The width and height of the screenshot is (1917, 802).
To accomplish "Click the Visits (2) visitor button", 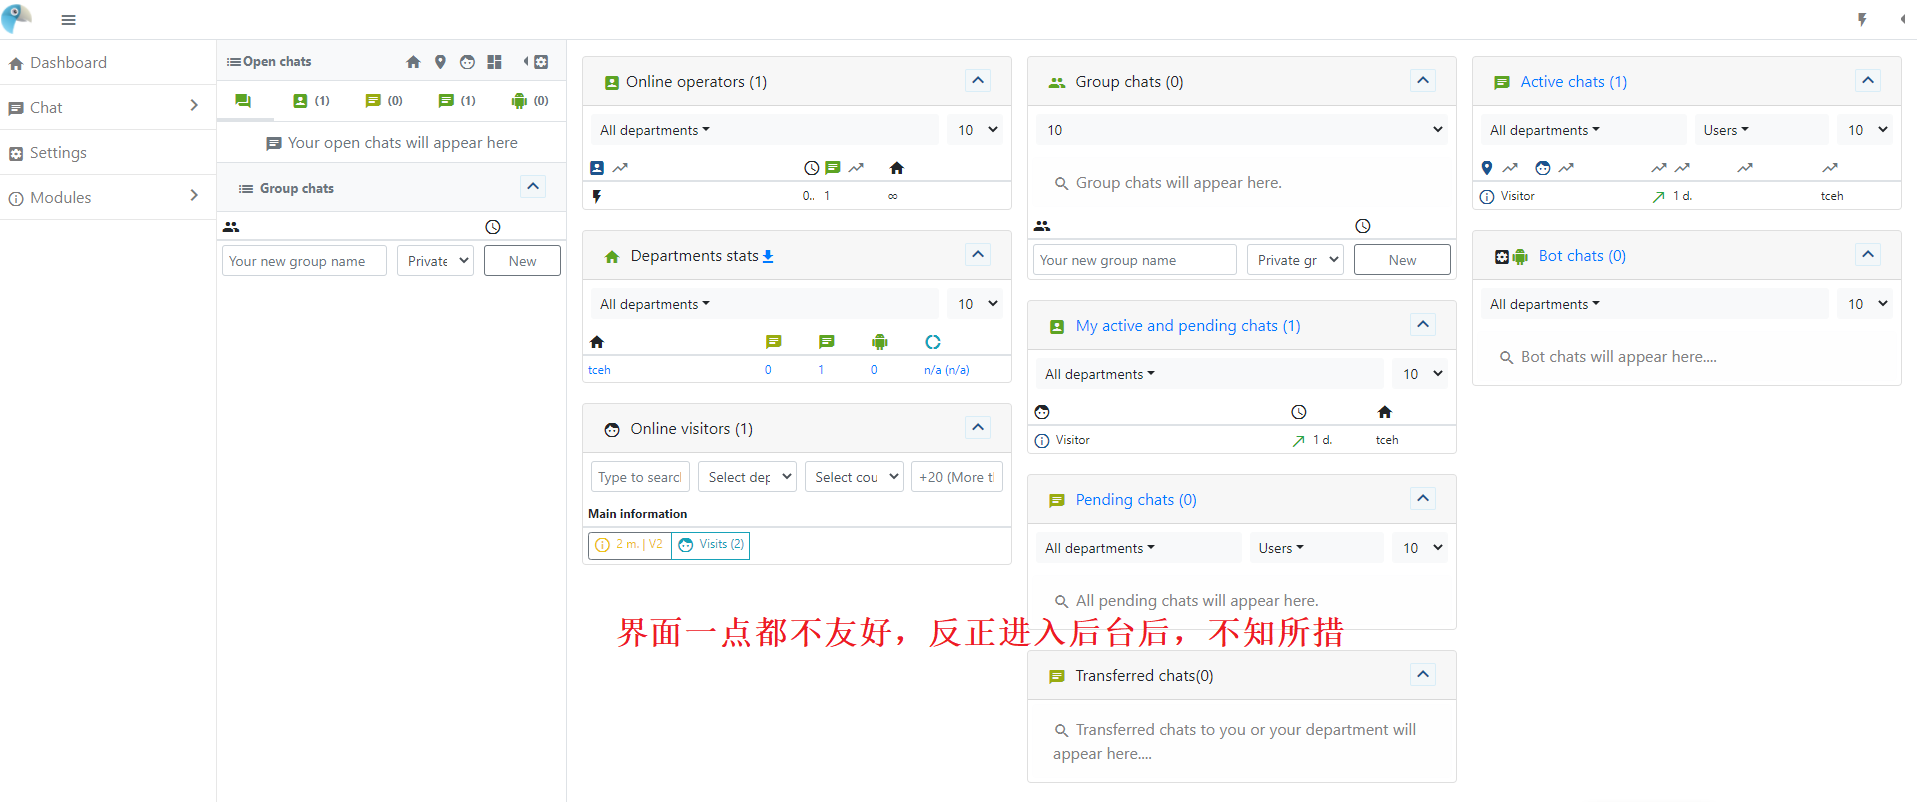I will point(711,545).
